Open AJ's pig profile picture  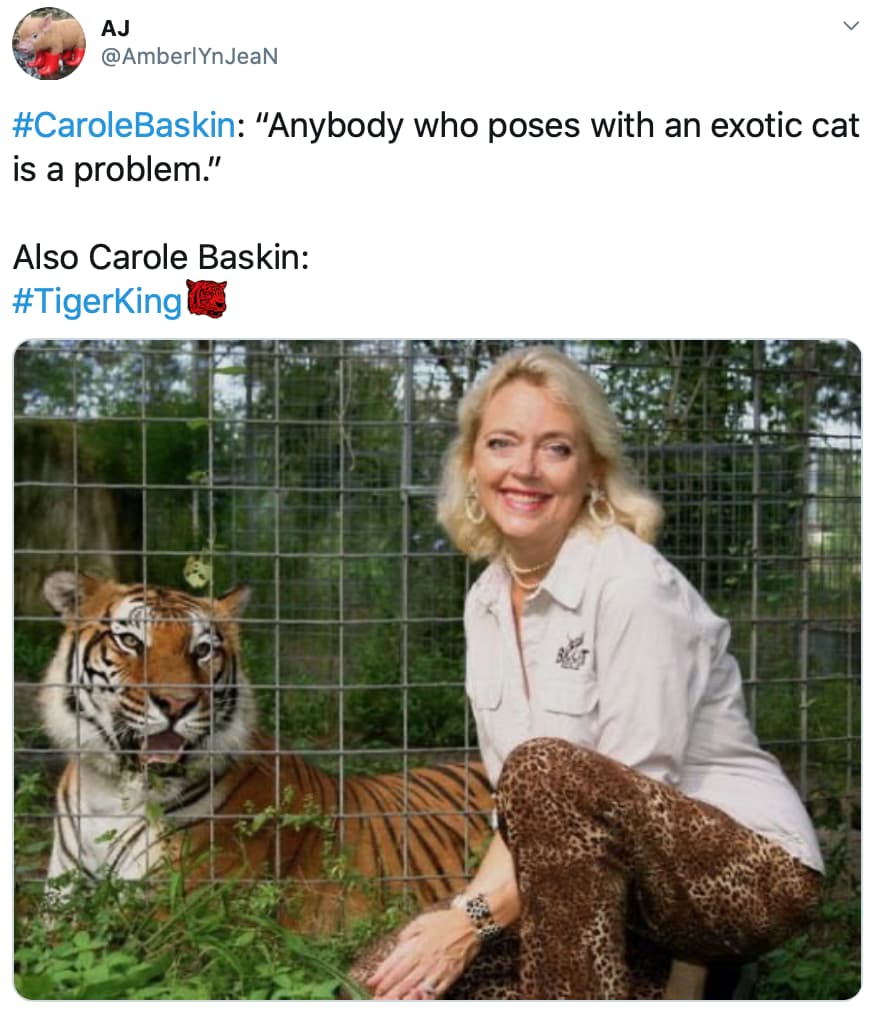click(x=49, y=44)
